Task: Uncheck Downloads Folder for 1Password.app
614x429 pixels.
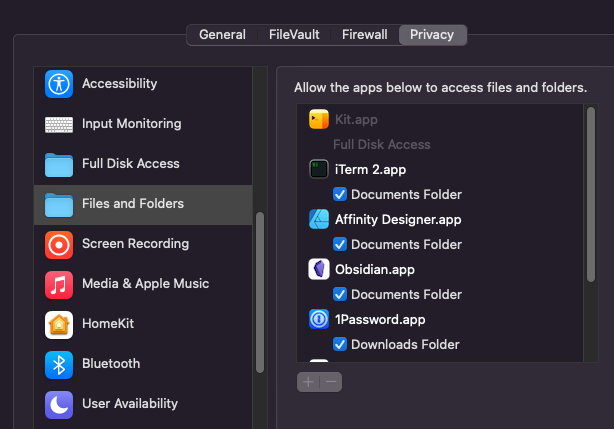Action: [x=340, y=344]
